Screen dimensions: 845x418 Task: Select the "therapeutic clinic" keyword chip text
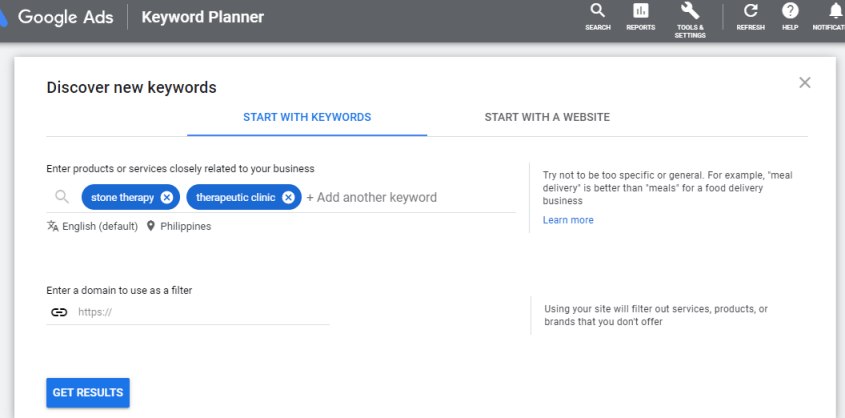click(x=236, y=198)
